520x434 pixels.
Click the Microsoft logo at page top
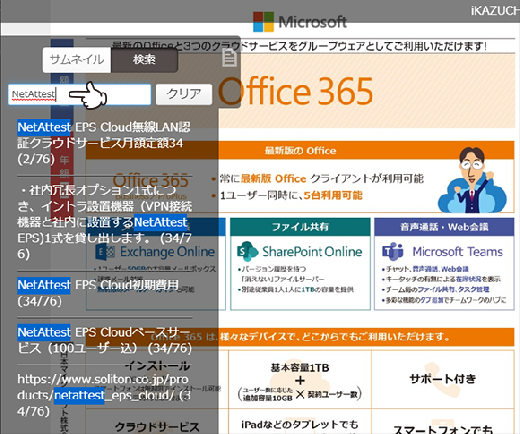[x=300, y=22]
